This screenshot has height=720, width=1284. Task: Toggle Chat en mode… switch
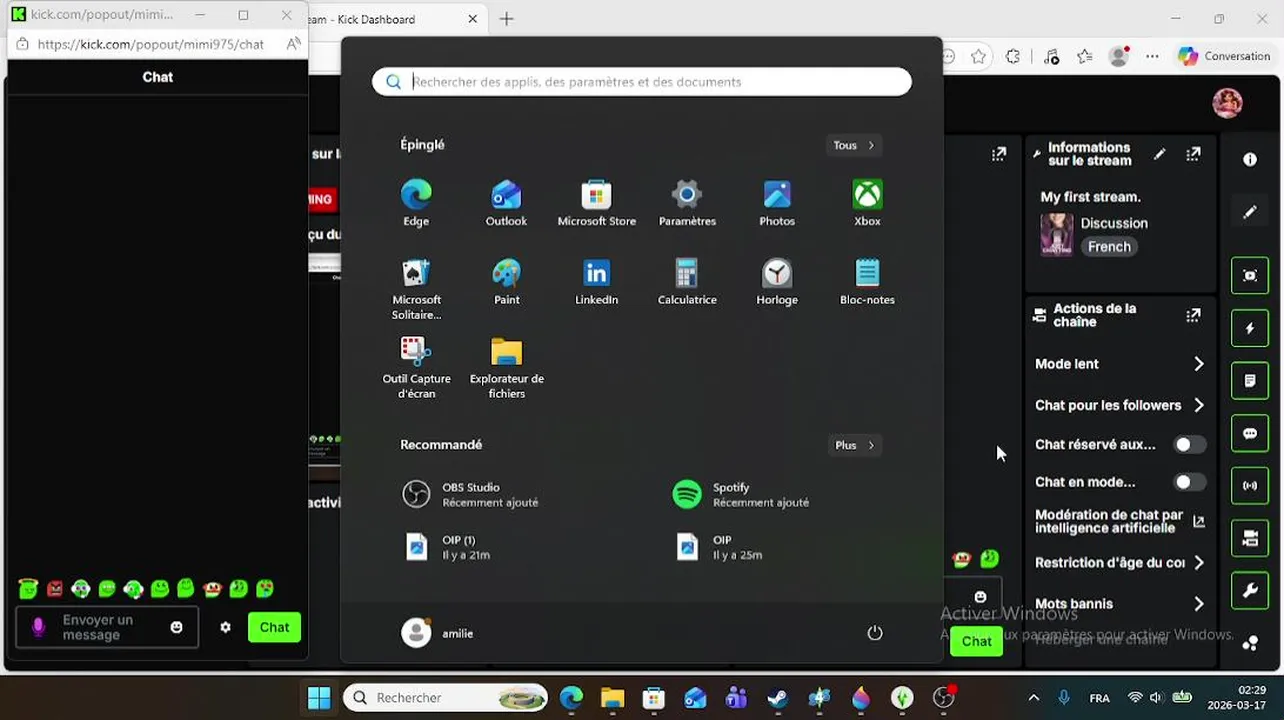1188,482
